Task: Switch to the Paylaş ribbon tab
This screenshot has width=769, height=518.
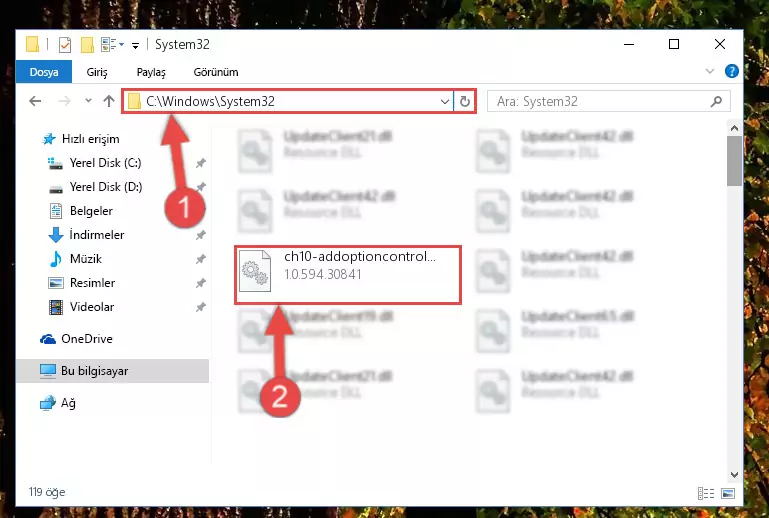Action: [x=151, y=72]
